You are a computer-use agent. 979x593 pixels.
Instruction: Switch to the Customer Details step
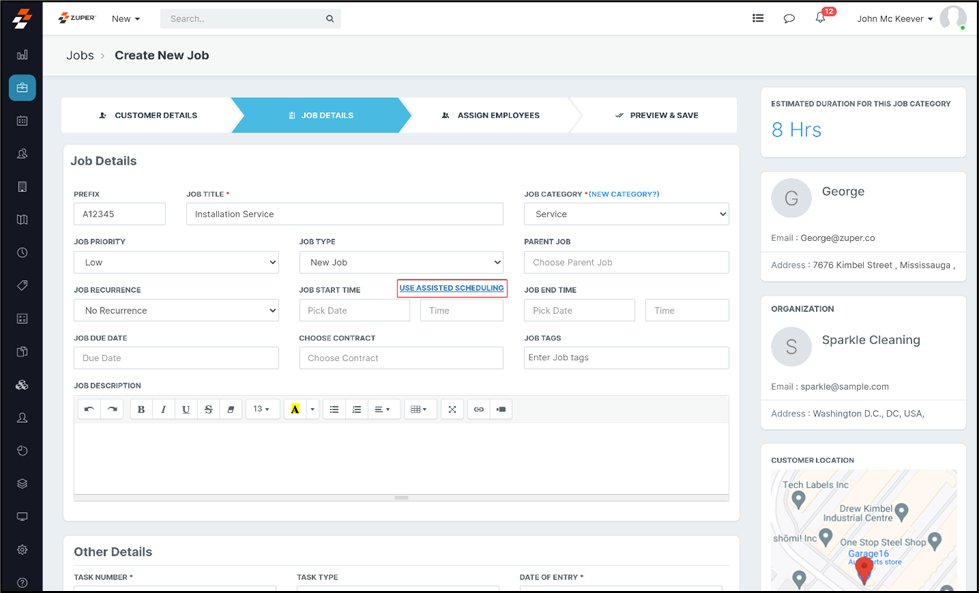(148, 115)
